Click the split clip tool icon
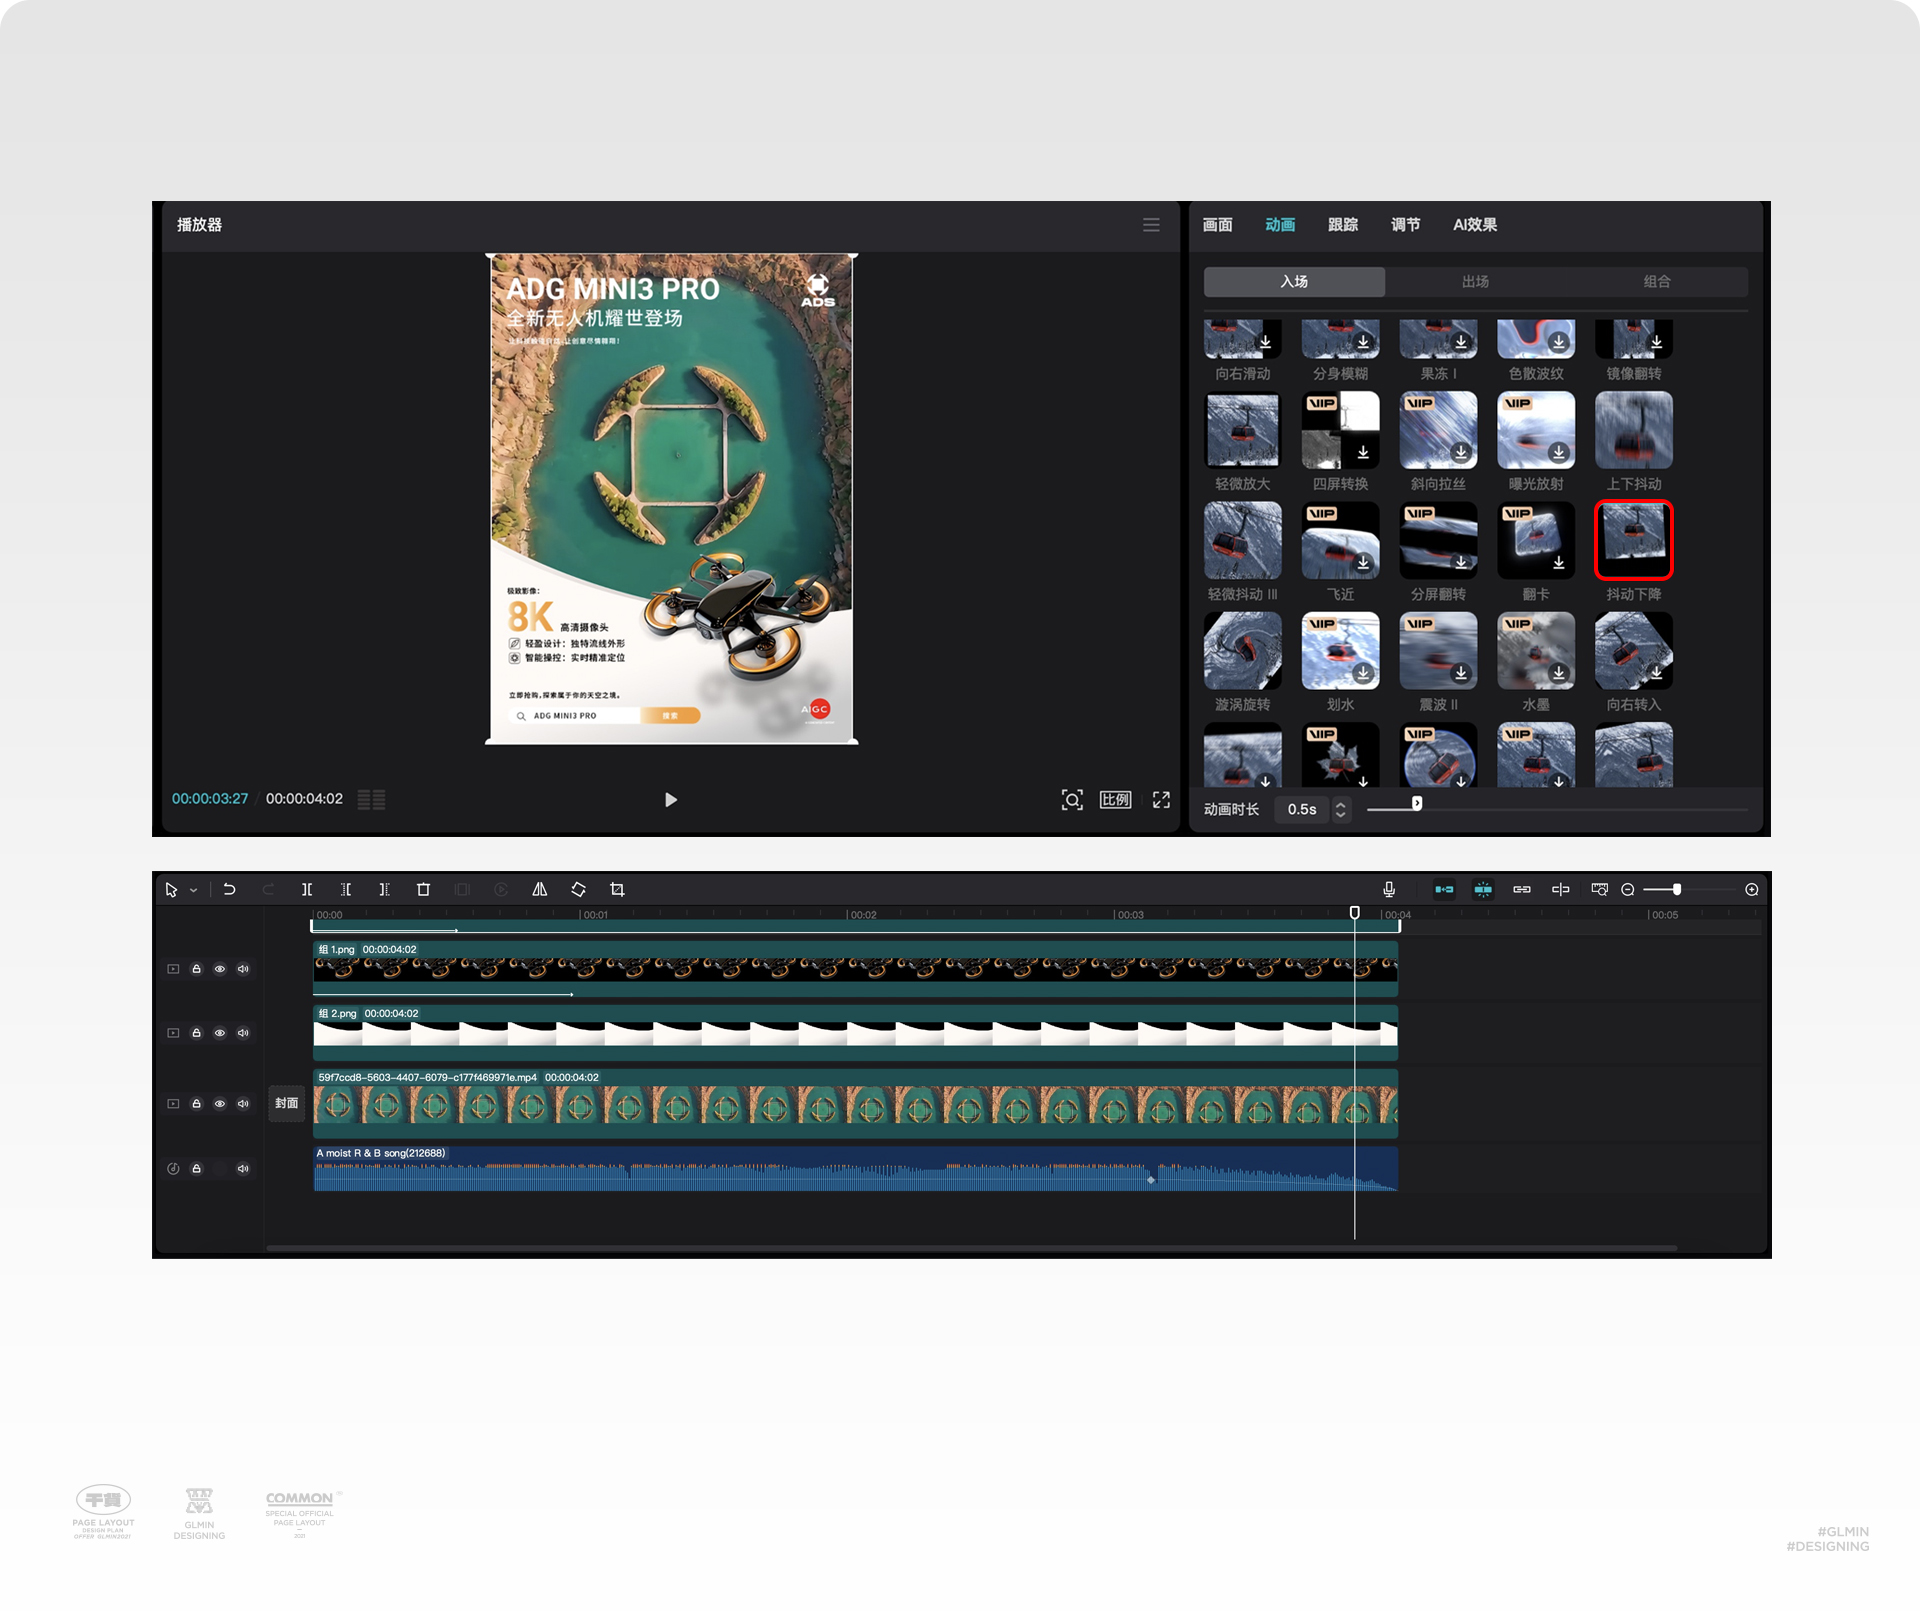Viewport: 1920px width, 1621px height. (307, 889)
